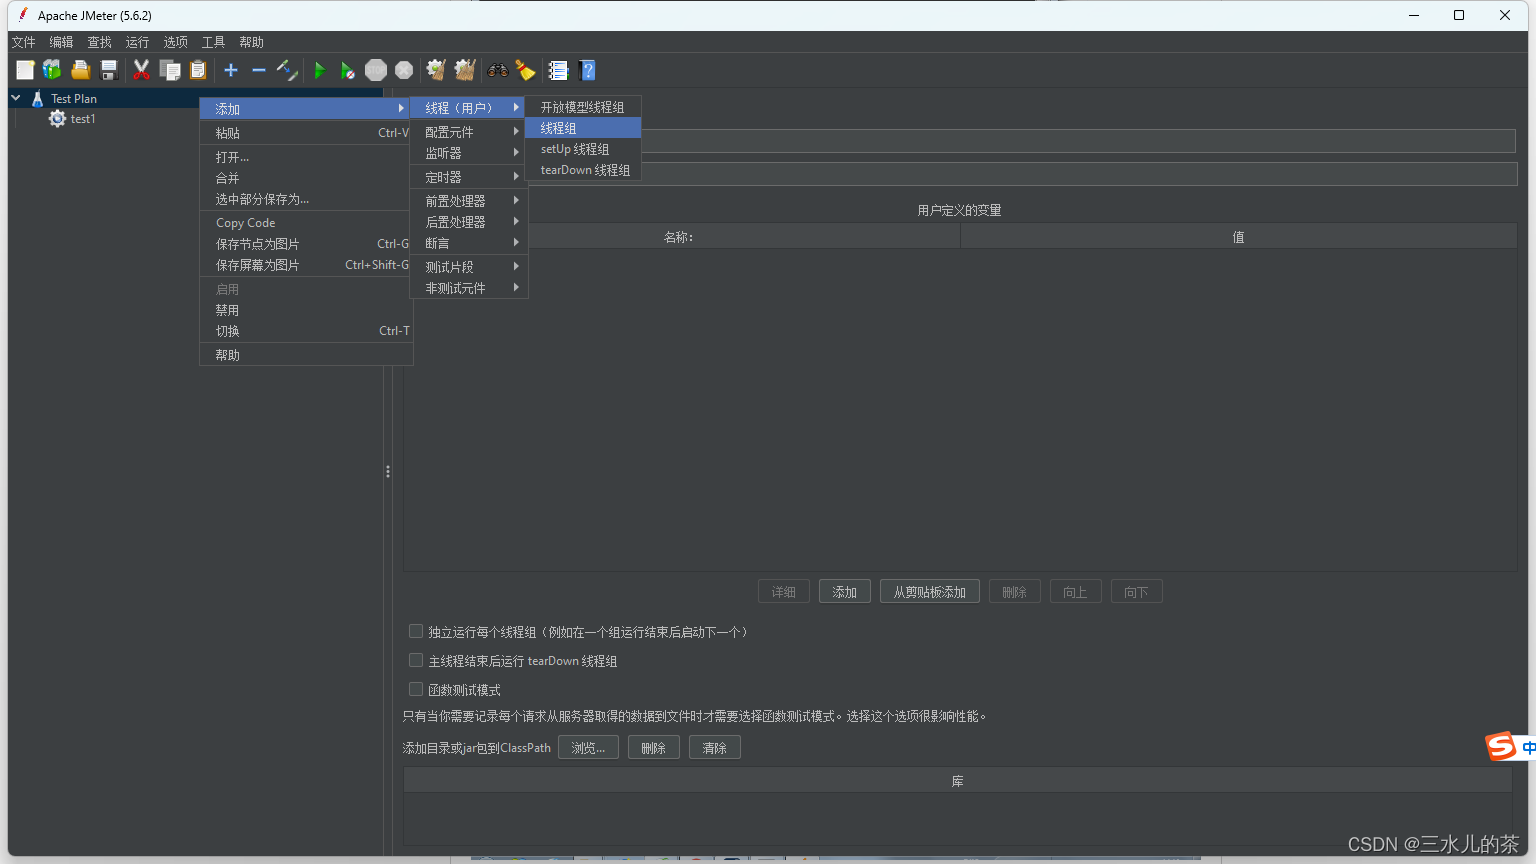Click the Clear All results broom icon
This screenshot has height=864, width=1536.
click(464, 70)
